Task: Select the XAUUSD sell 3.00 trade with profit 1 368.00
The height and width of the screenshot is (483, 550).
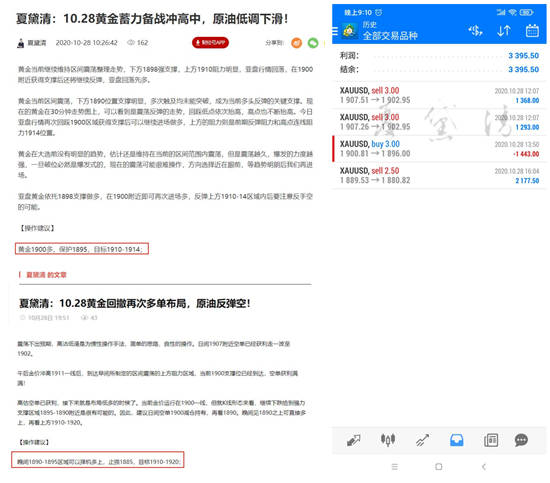Action: click(439, 95)
